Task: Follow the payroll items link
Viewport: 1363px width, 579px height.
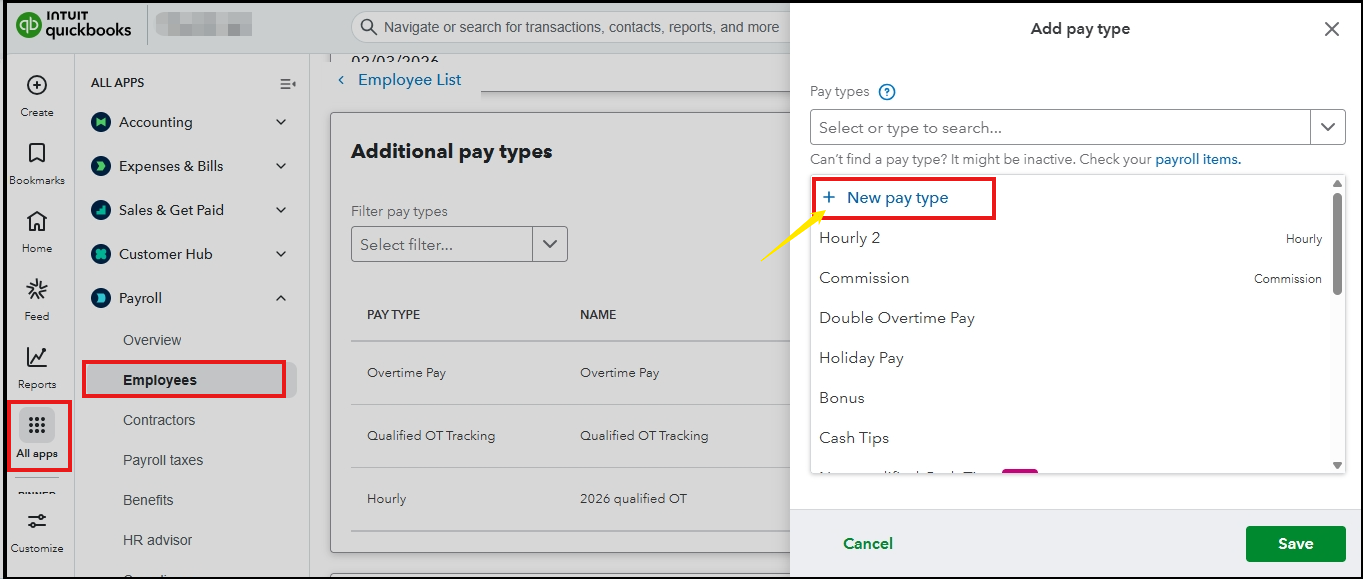Action: pos(1198,160)
